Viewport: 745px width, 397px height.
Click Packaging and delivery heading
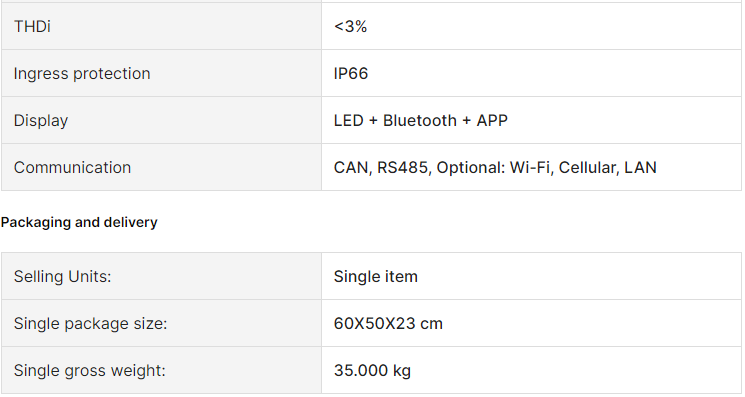pos(79,222)
